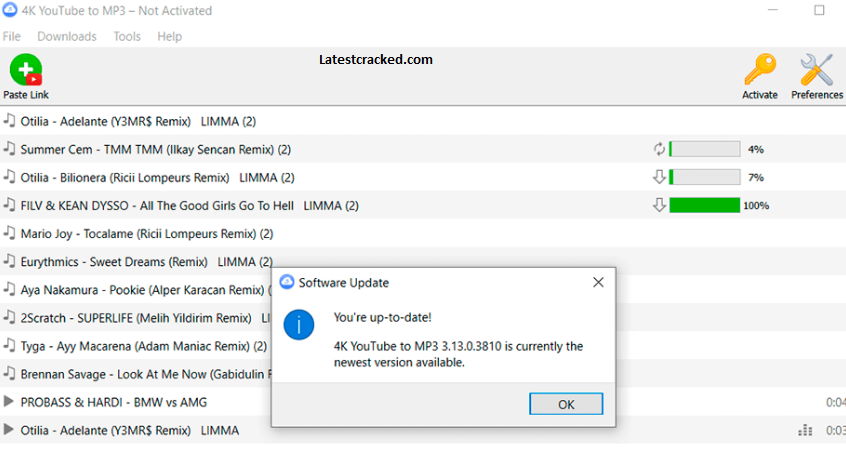Maximize the 4K YouTube to MP3 window
846x451 pixels.
tap(819, 10)
